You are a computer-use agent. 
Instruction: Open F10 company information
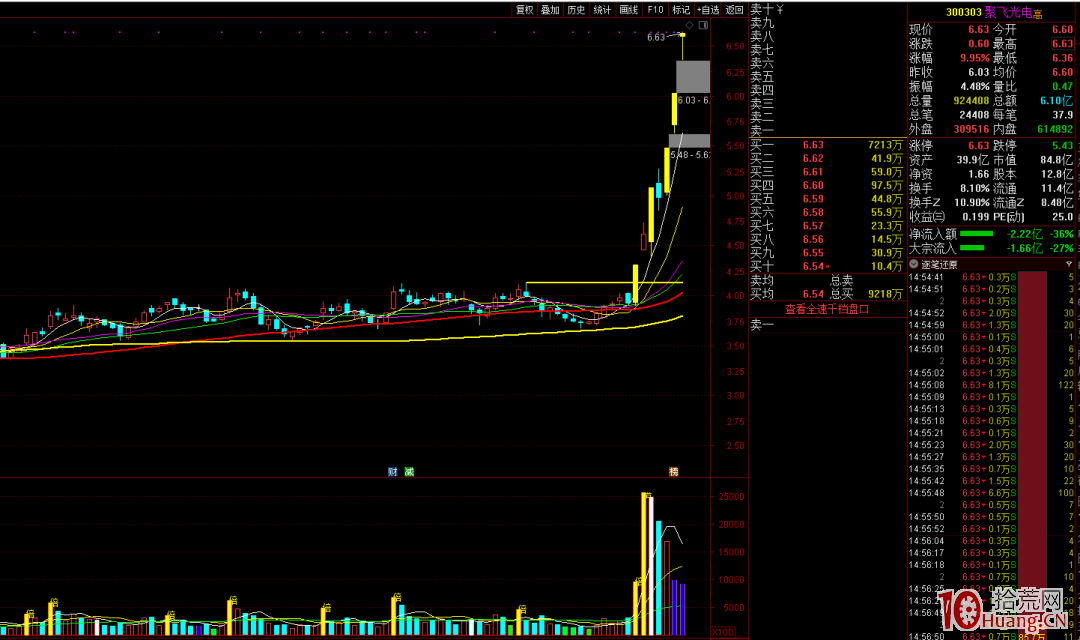tap(655, 10)
